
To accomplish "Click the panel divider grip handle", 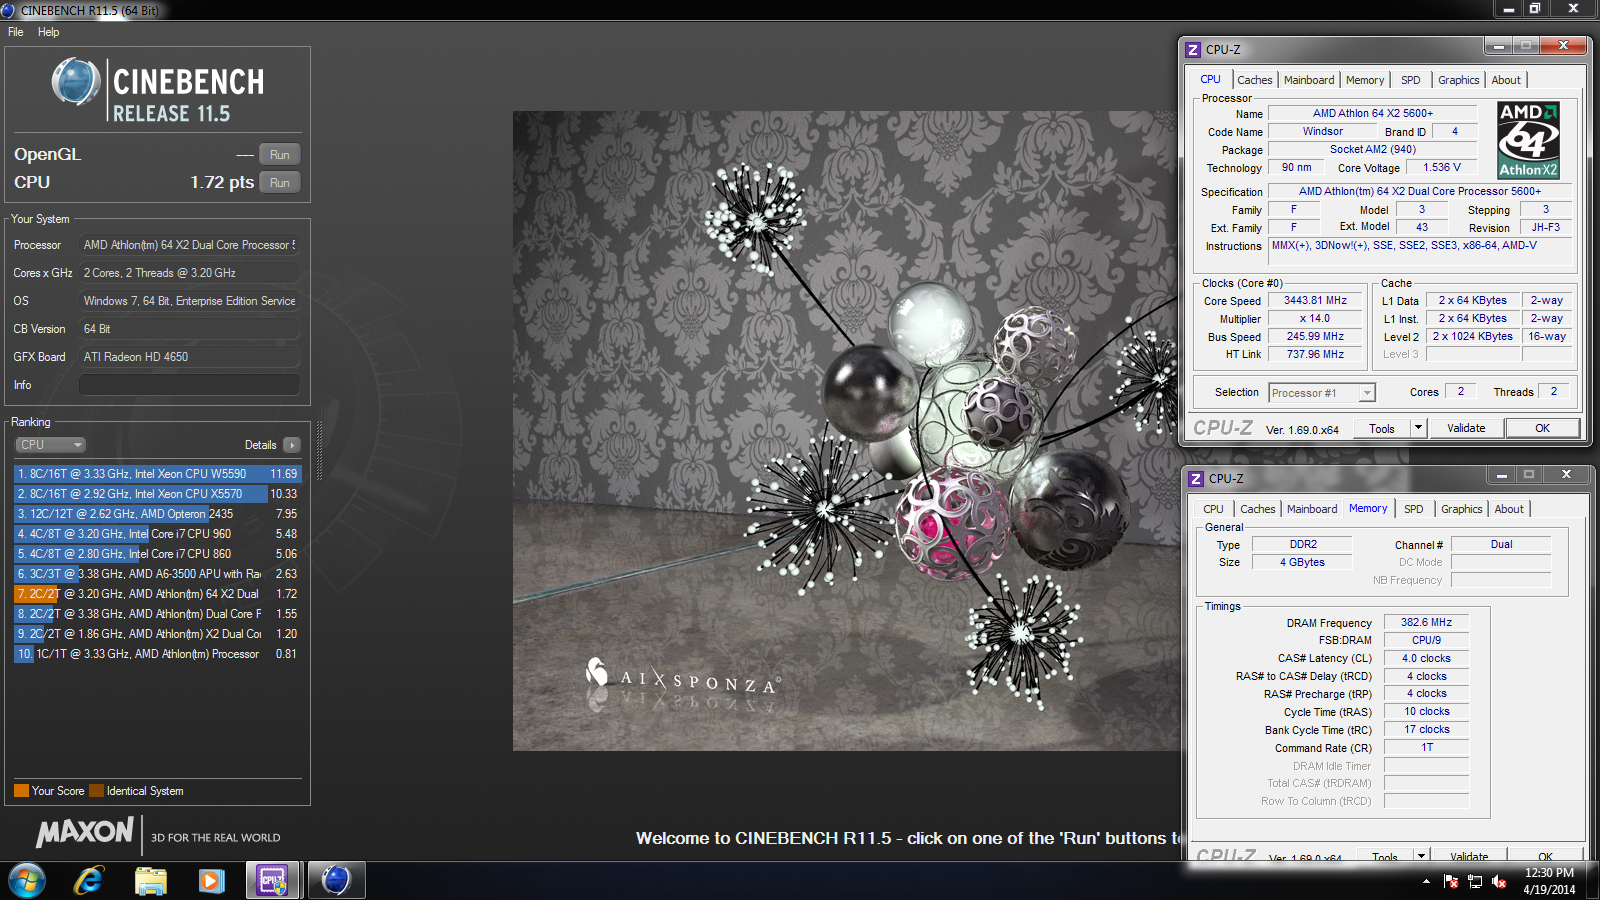I will [x=319, y=450].
